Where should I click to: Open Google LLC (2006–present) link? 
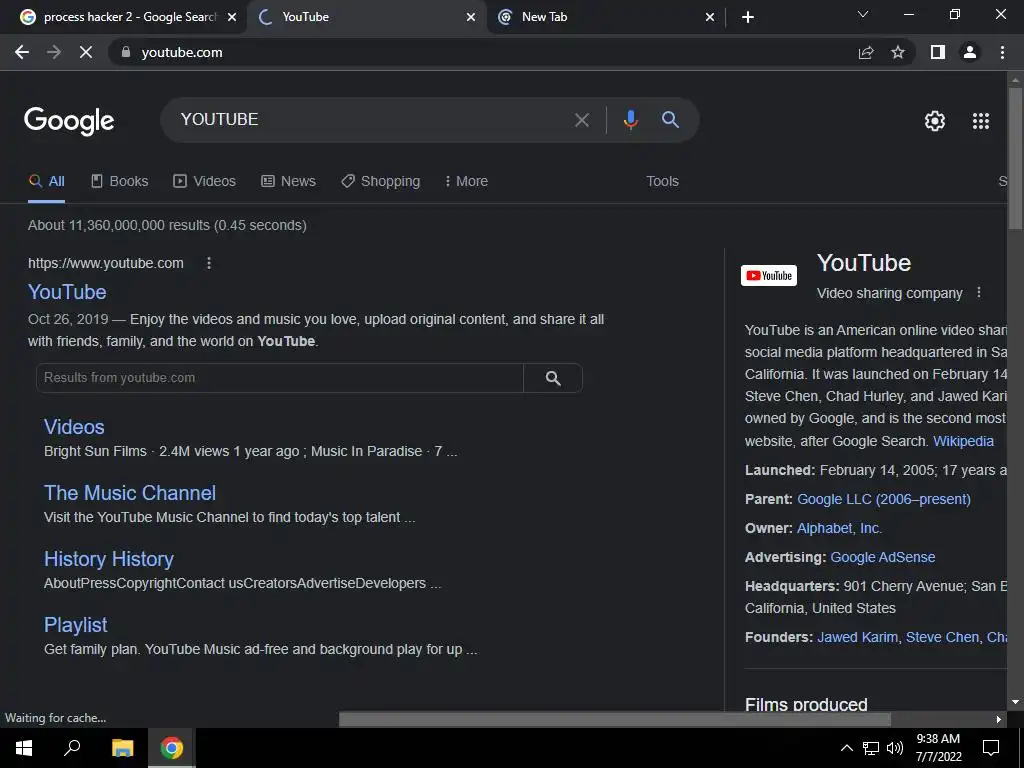tap(884, 500)
